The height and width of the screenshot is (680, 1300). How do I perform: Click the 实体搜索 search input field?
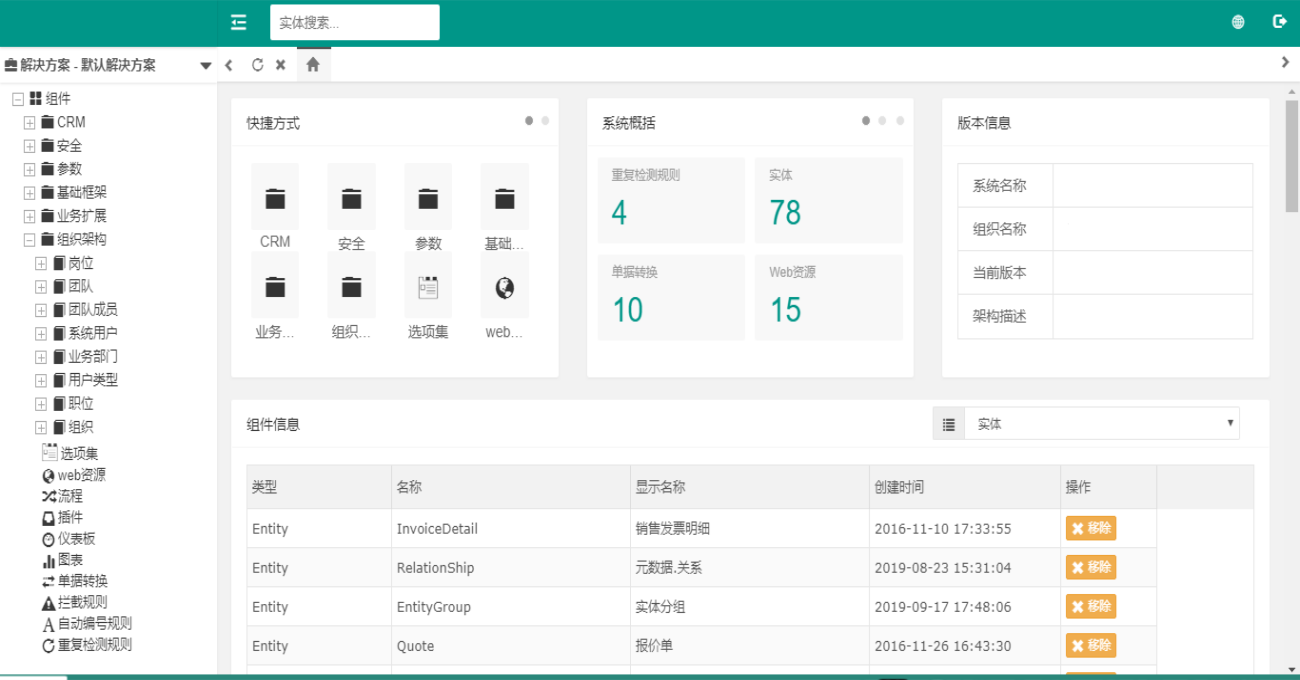pos(354,22)
